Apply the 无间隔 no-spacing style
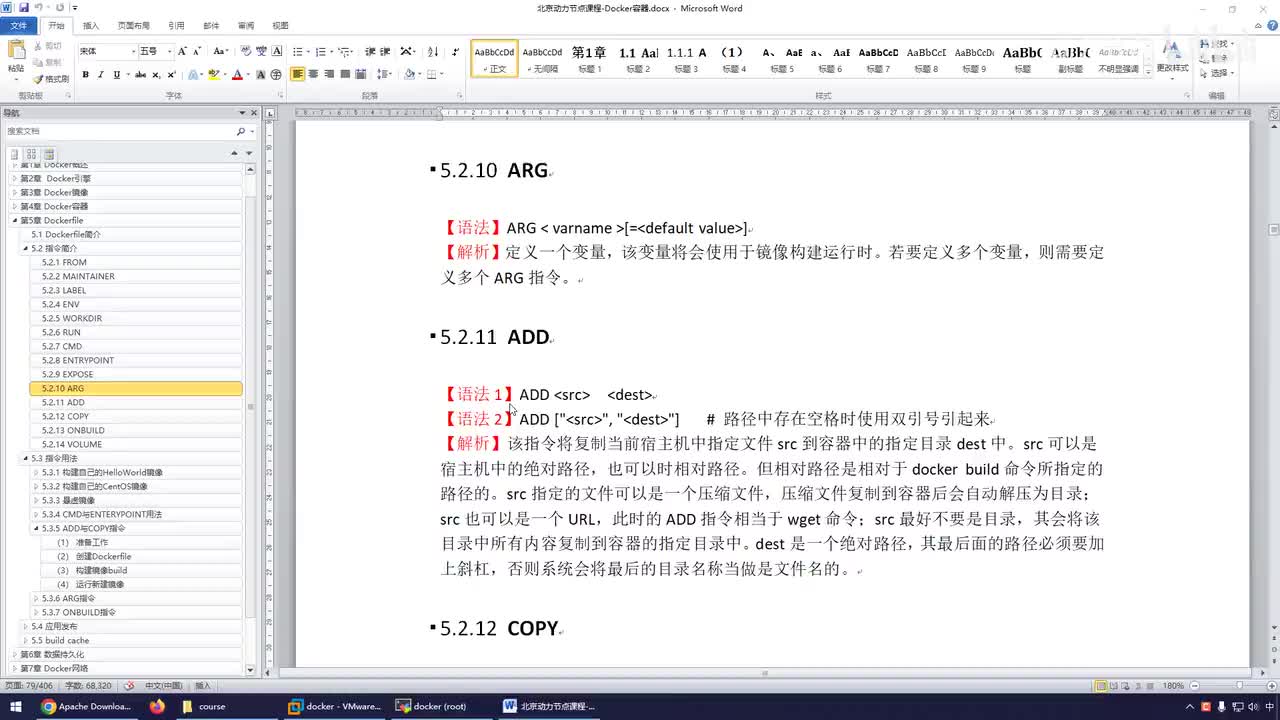 542,58
